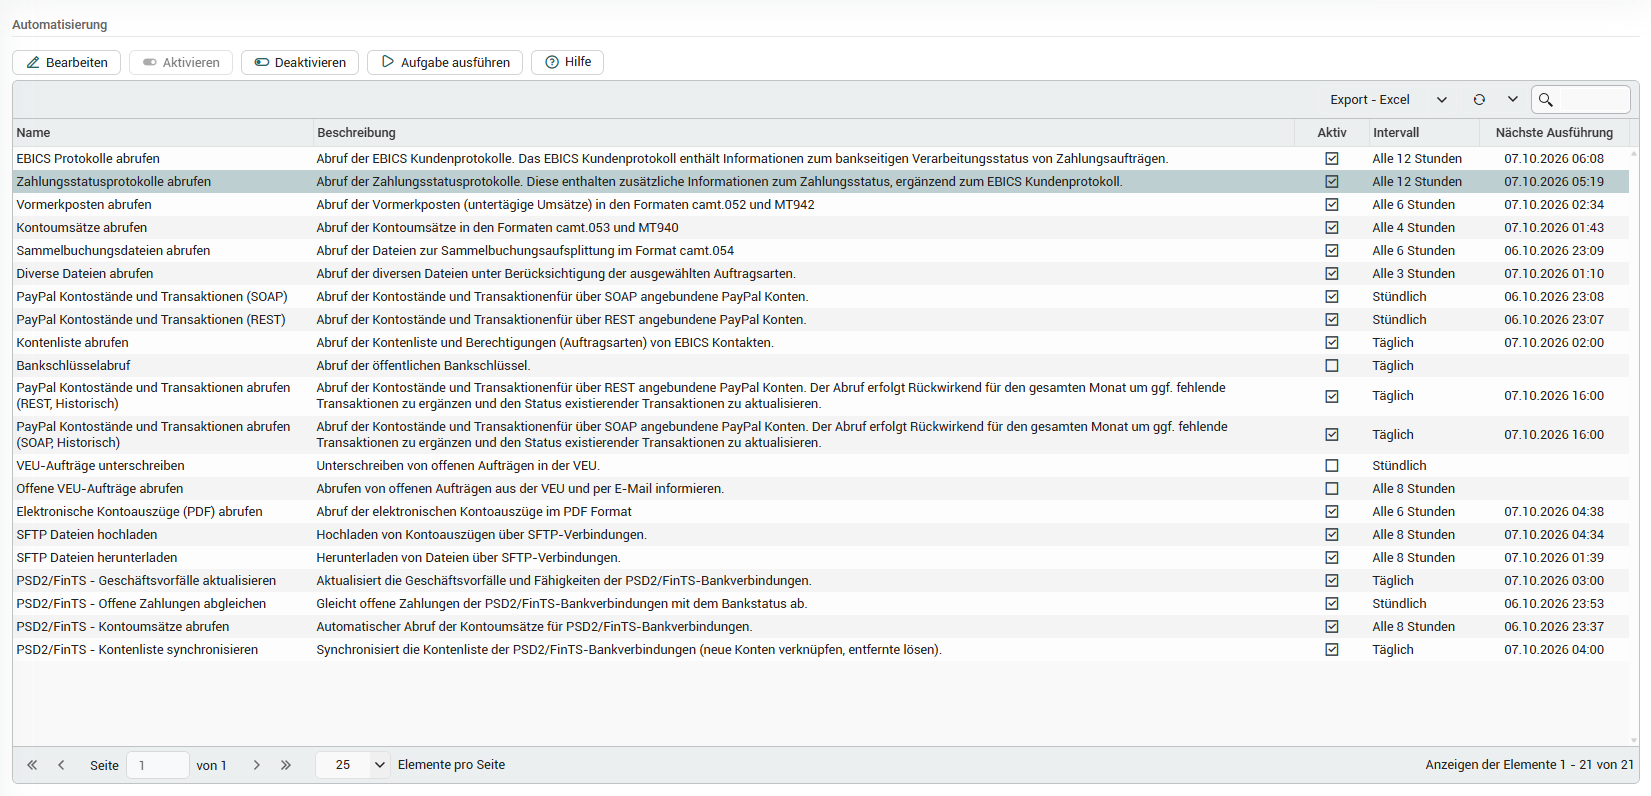Toggle Aktiv checkbox for Bankschlüsselabruf
1651x796 pixels.
pos(1332,366)
